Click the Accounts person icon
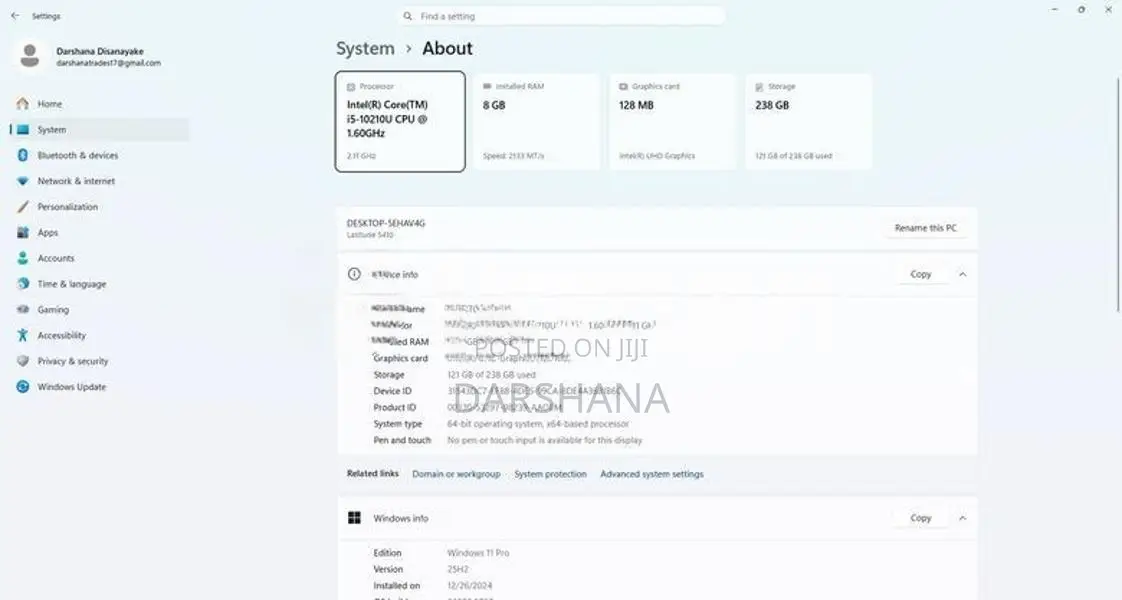Screen dimensions: 1122x600 tap(23, 258)
